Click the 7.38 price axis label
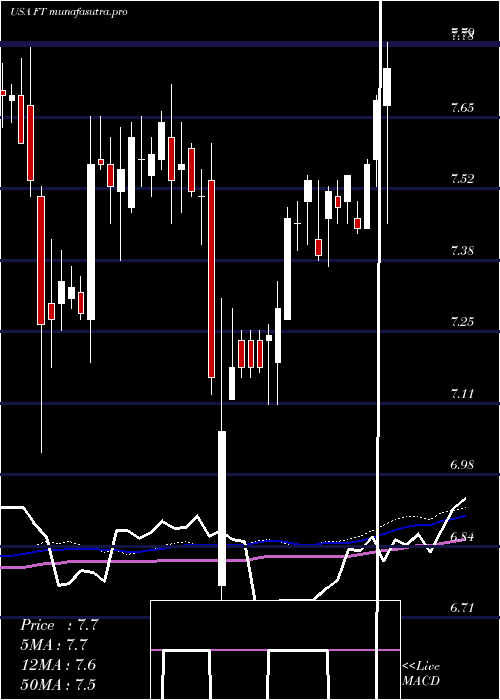 coord(462,250)
